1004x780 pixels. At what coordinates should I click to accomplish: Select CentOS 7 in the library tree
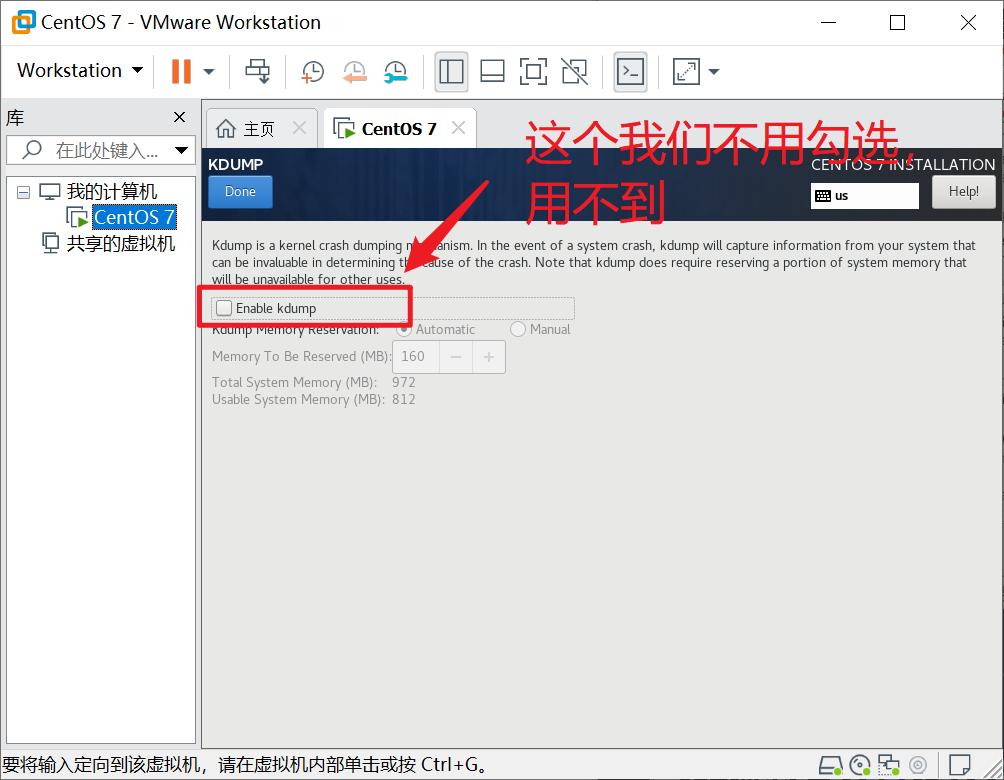[134, 217]
